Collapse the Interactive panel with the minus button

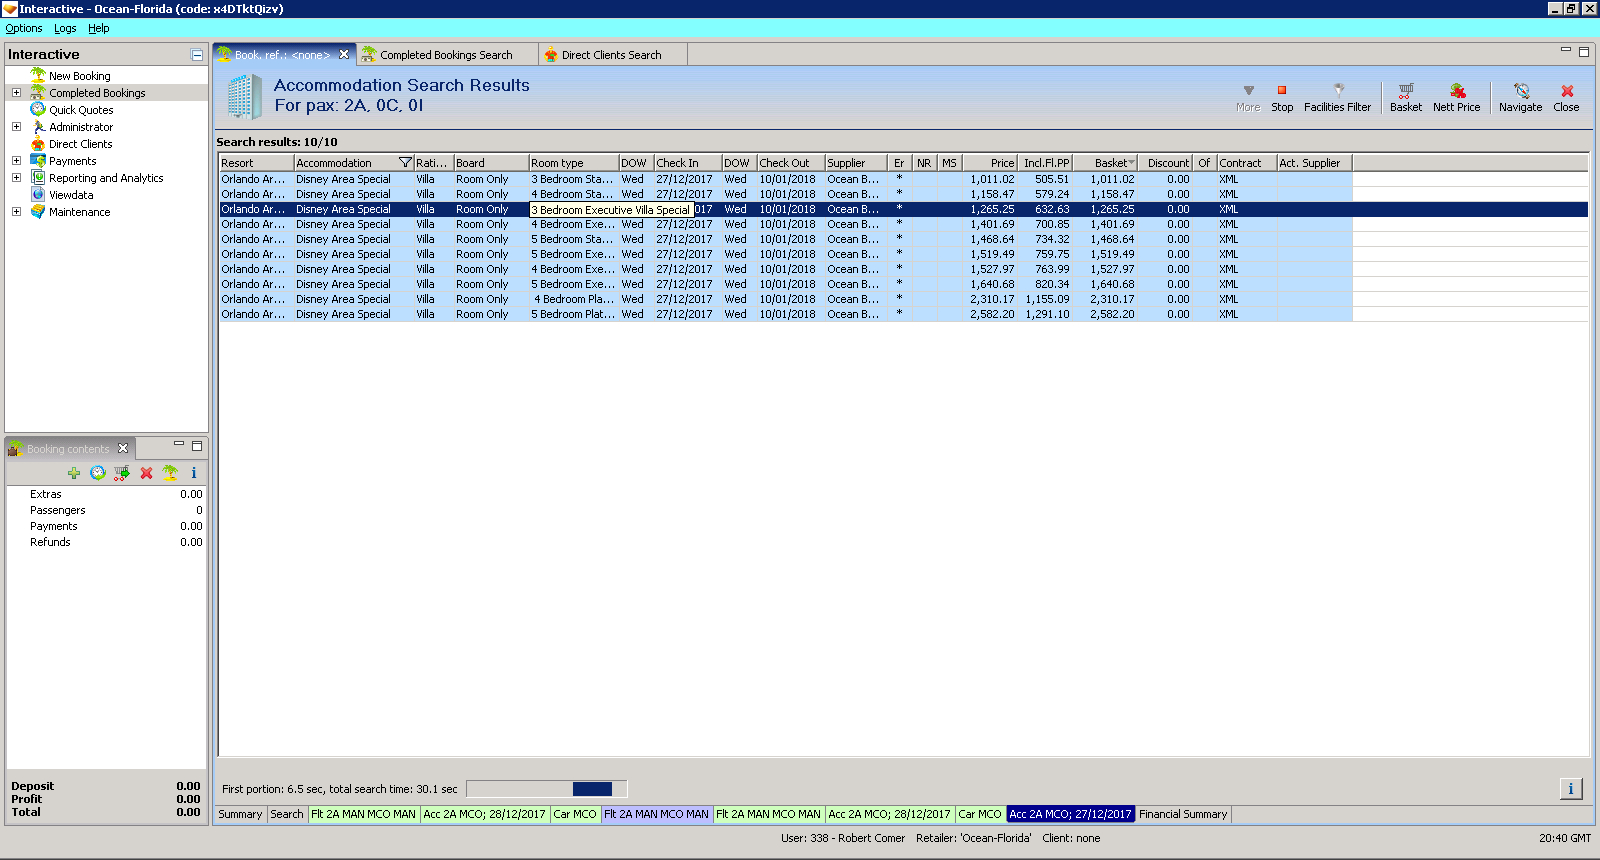pyautogui.click(x=197, y=55)
